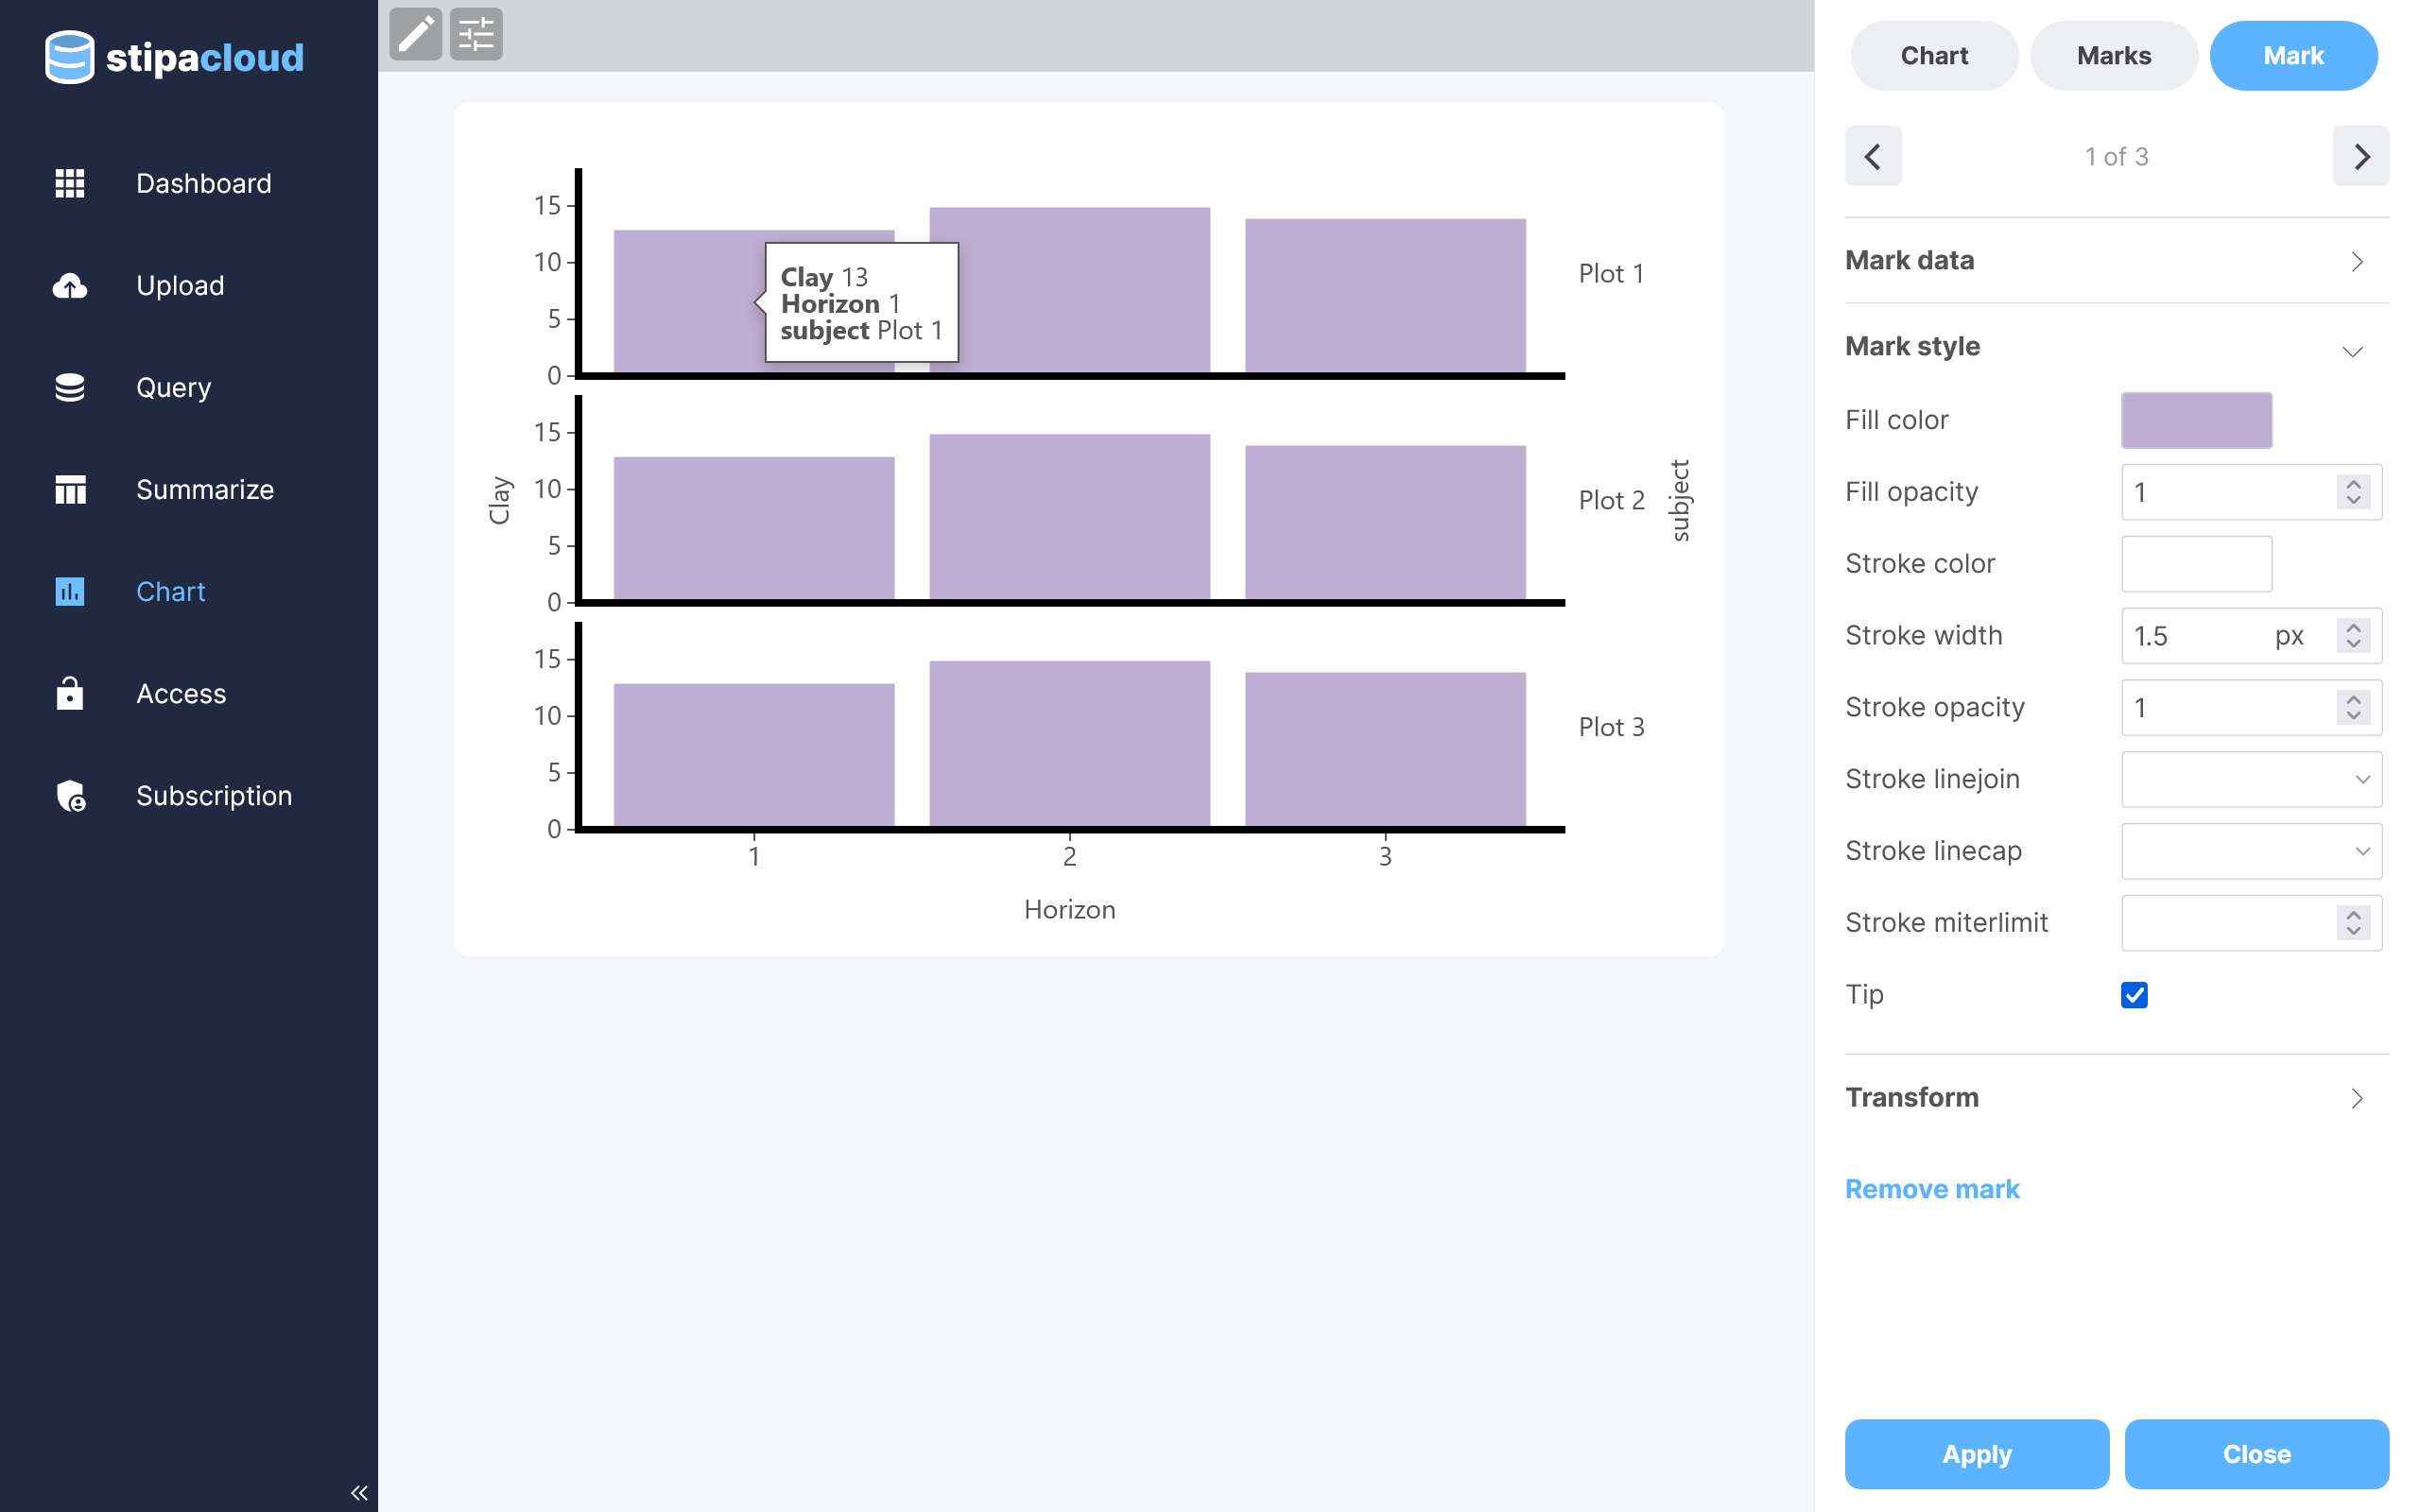Switch to the Marks tab
The width and height of the screenshot is (2420, 1512).
click(2113, 56)
